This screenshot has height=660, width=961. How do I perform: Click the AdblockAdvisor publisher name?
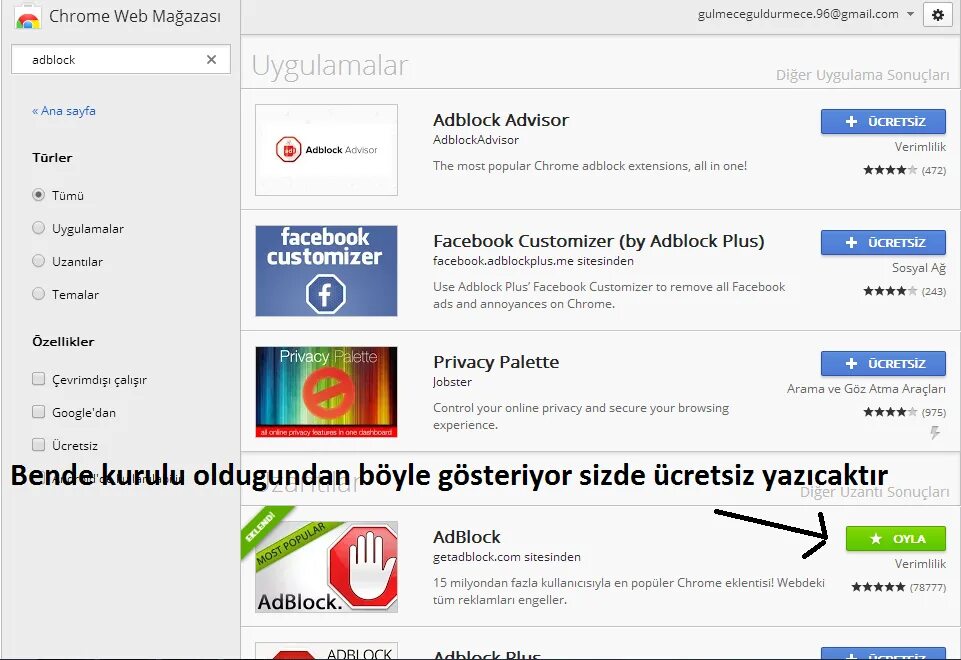(x=476, y=140)
